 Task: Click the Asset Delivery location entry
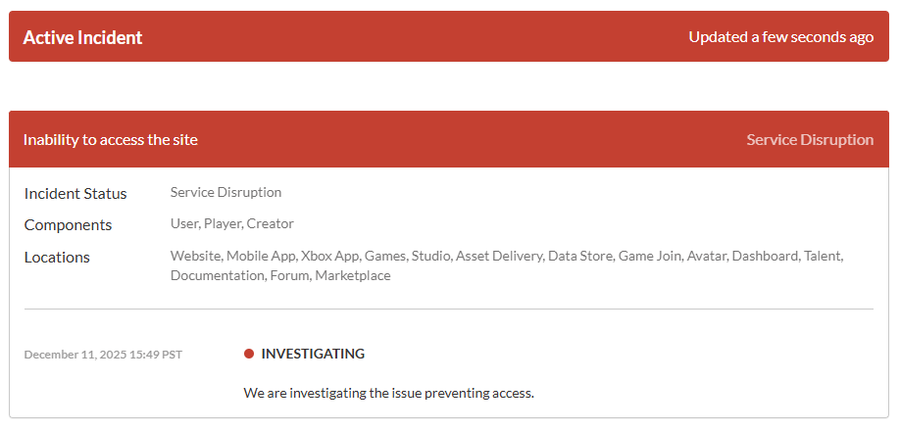[499, 256]
